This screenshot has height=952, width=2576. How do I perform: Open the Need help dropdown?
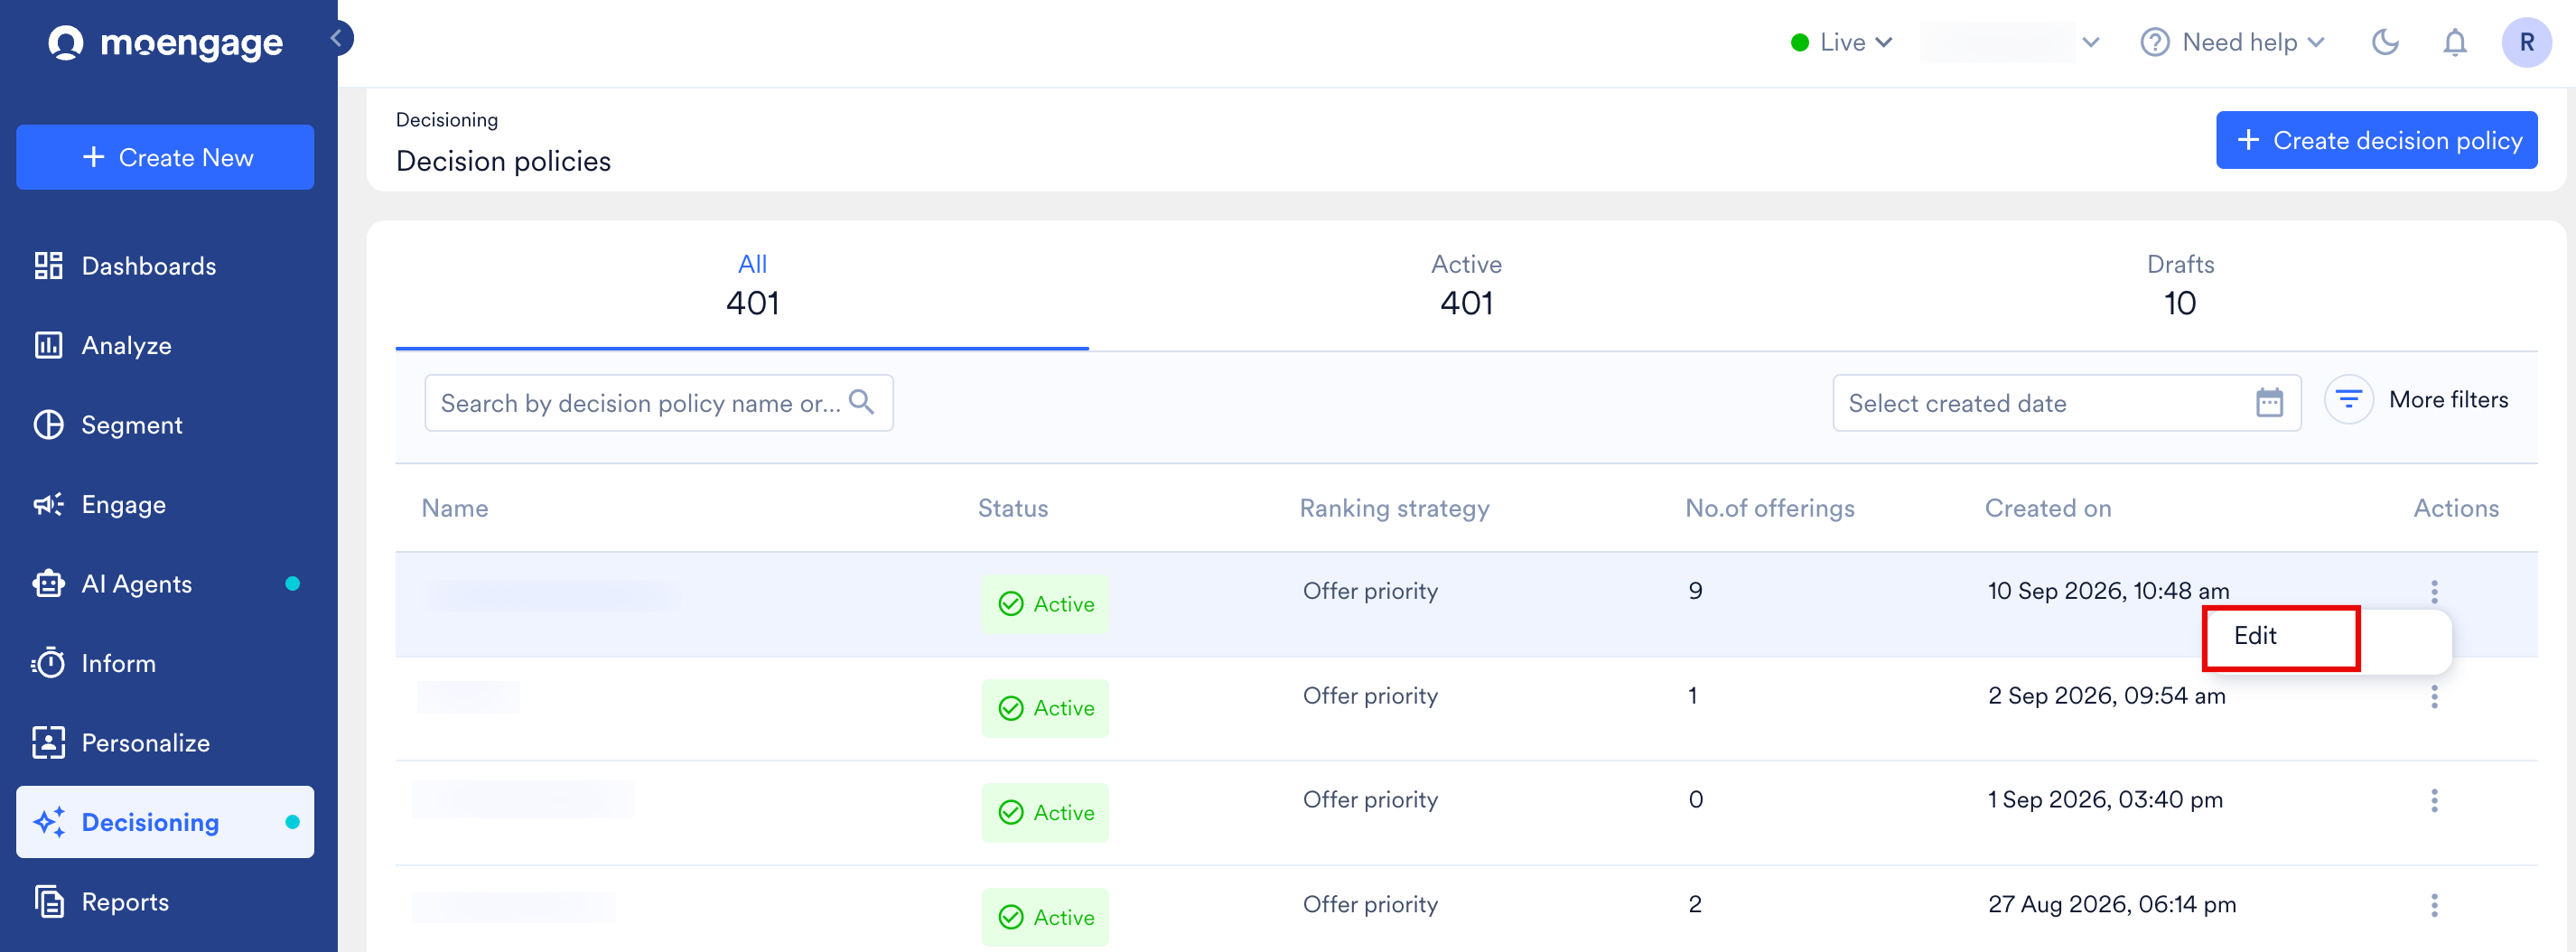tap(2232, 42)
